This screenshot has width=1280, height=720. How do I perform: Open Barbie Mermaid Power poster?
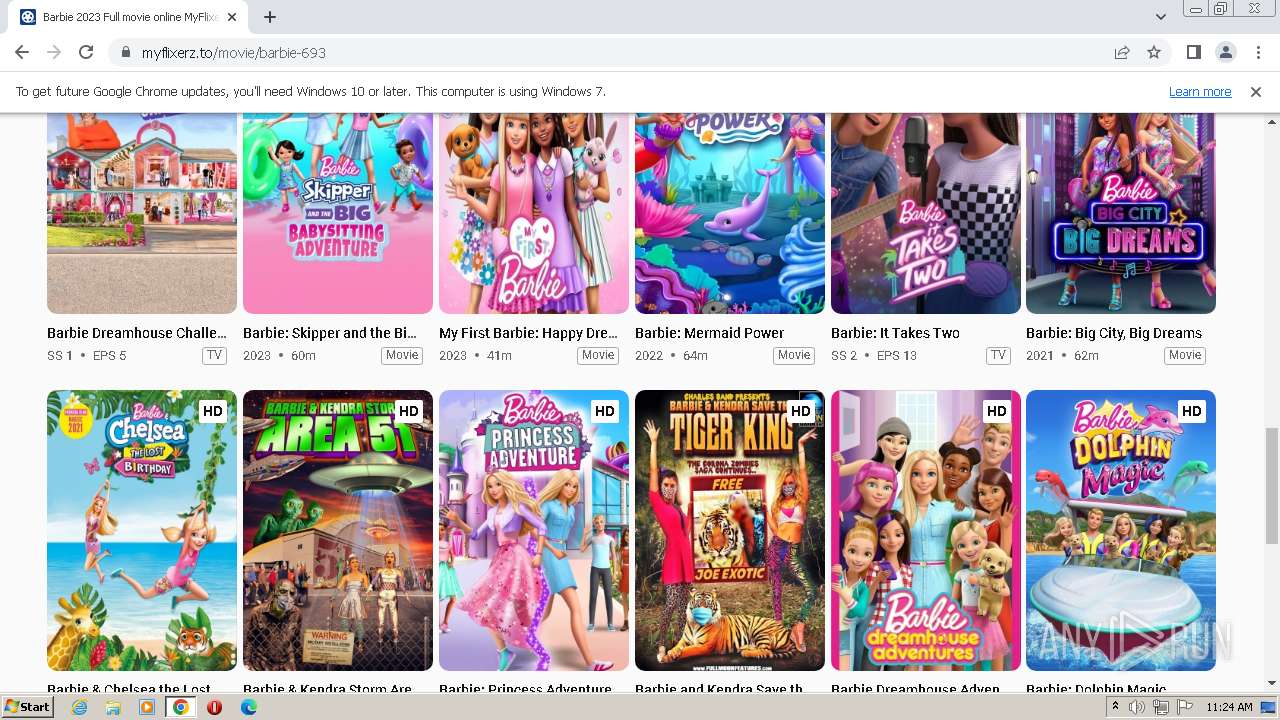(x=730, y=213)
